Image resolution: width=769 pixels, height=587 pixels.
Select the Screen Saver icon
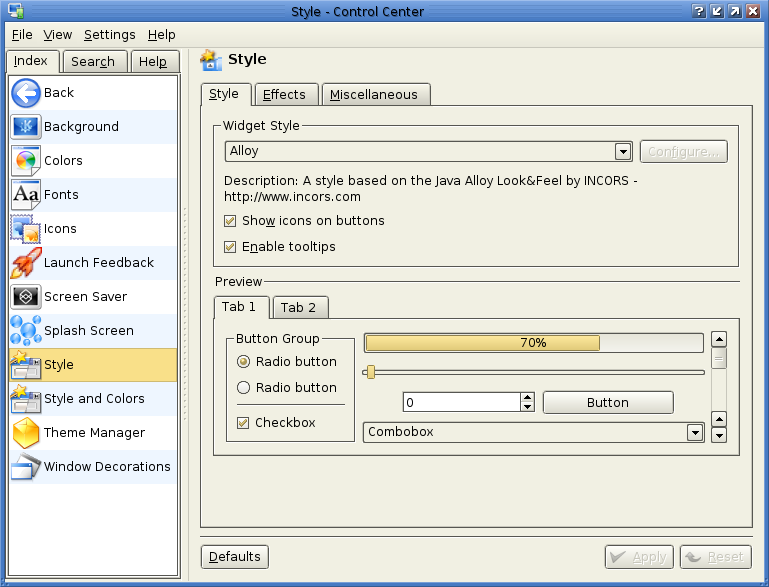[x=26, y=296]
